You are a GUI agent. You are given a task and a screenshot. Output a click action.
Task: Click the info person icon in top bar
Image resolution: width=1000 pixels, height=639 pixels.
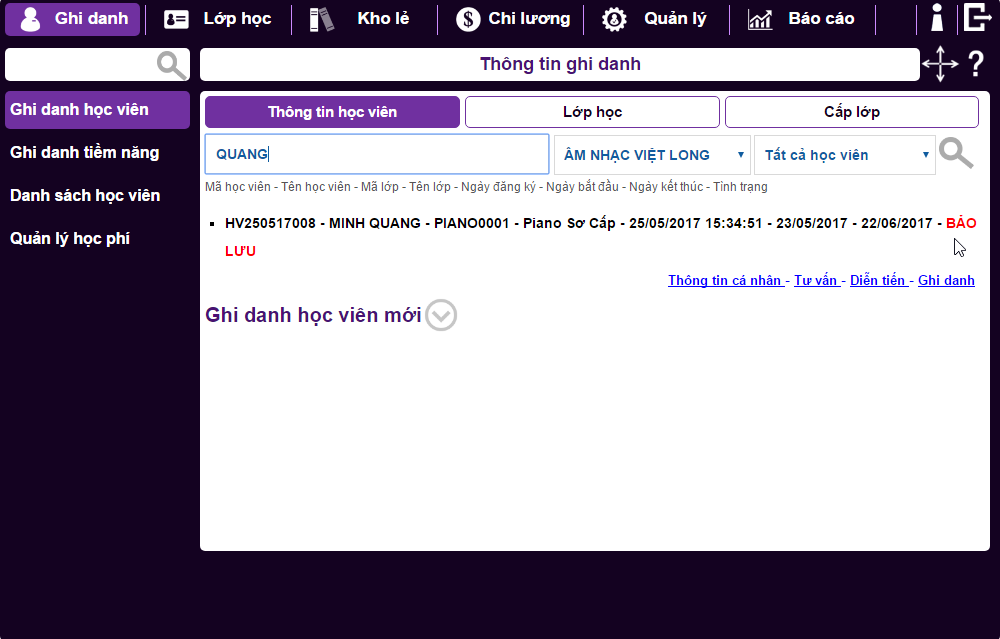[937, 18]
